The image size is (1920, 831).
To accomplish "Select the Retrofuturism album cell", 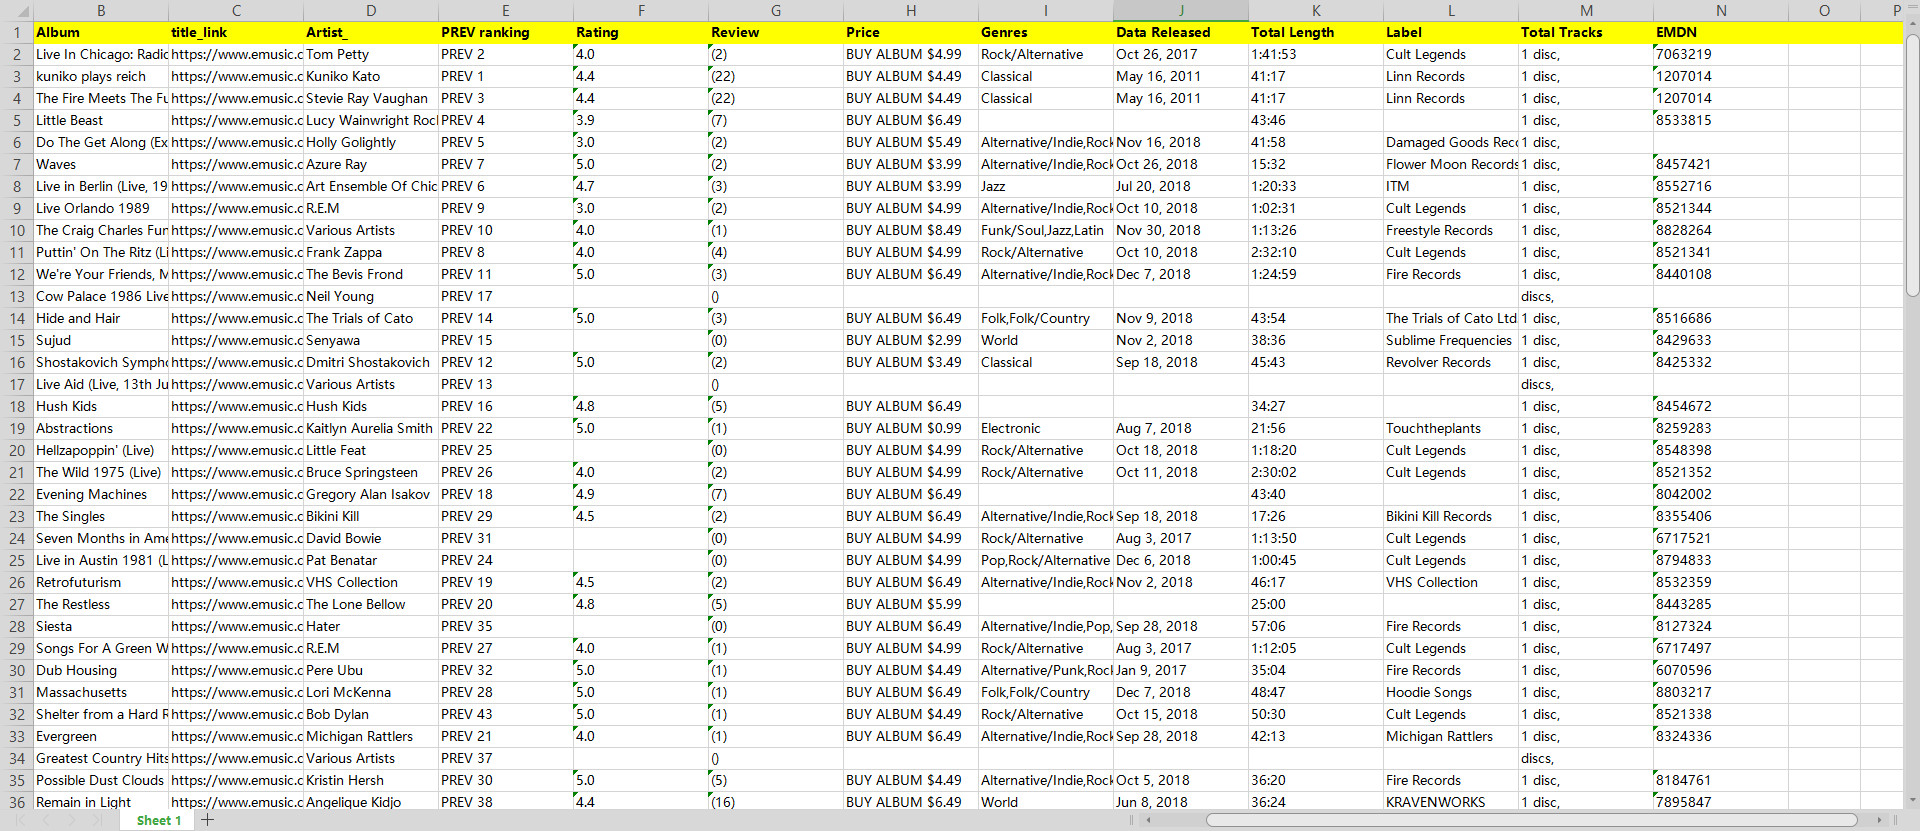I will 101,582.
